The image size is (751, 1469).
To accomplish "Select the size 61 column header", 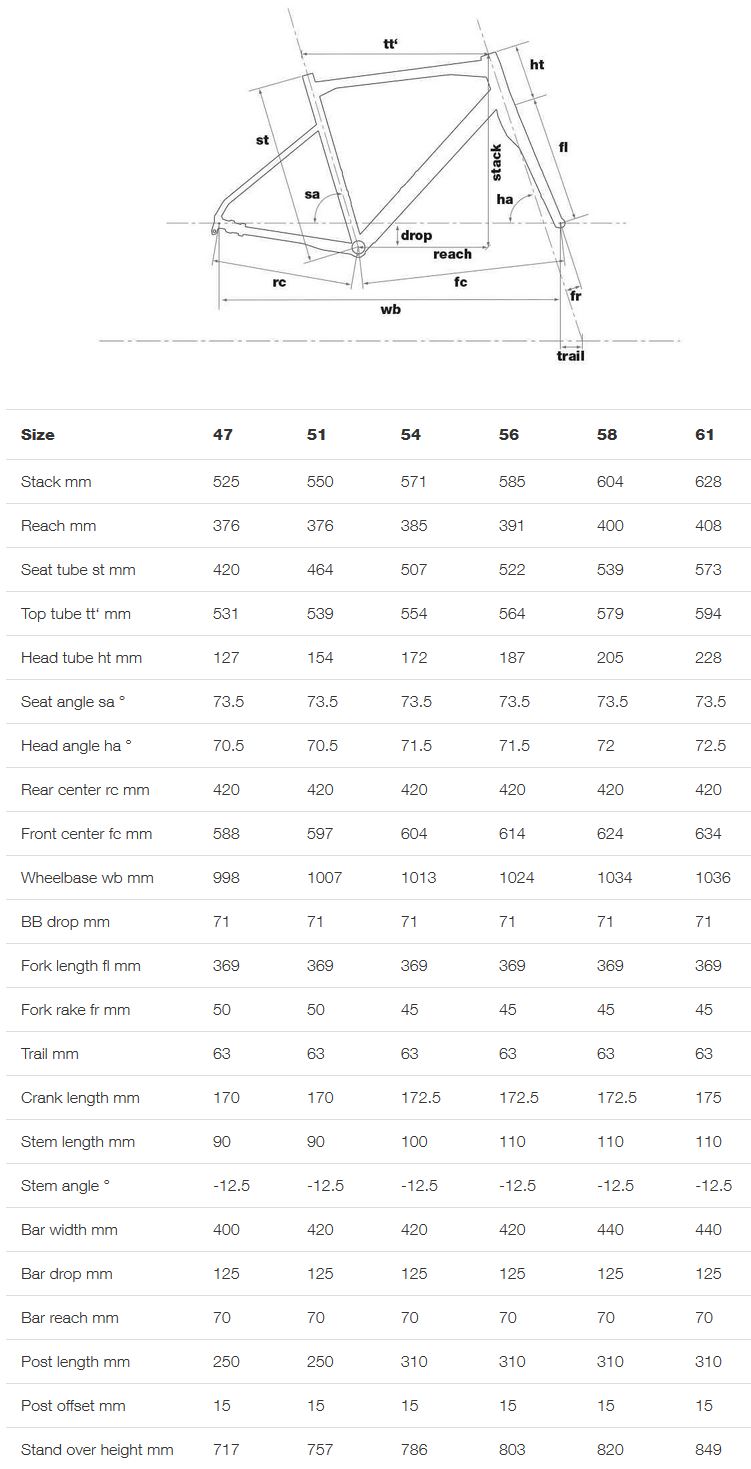I will (705, 435).
